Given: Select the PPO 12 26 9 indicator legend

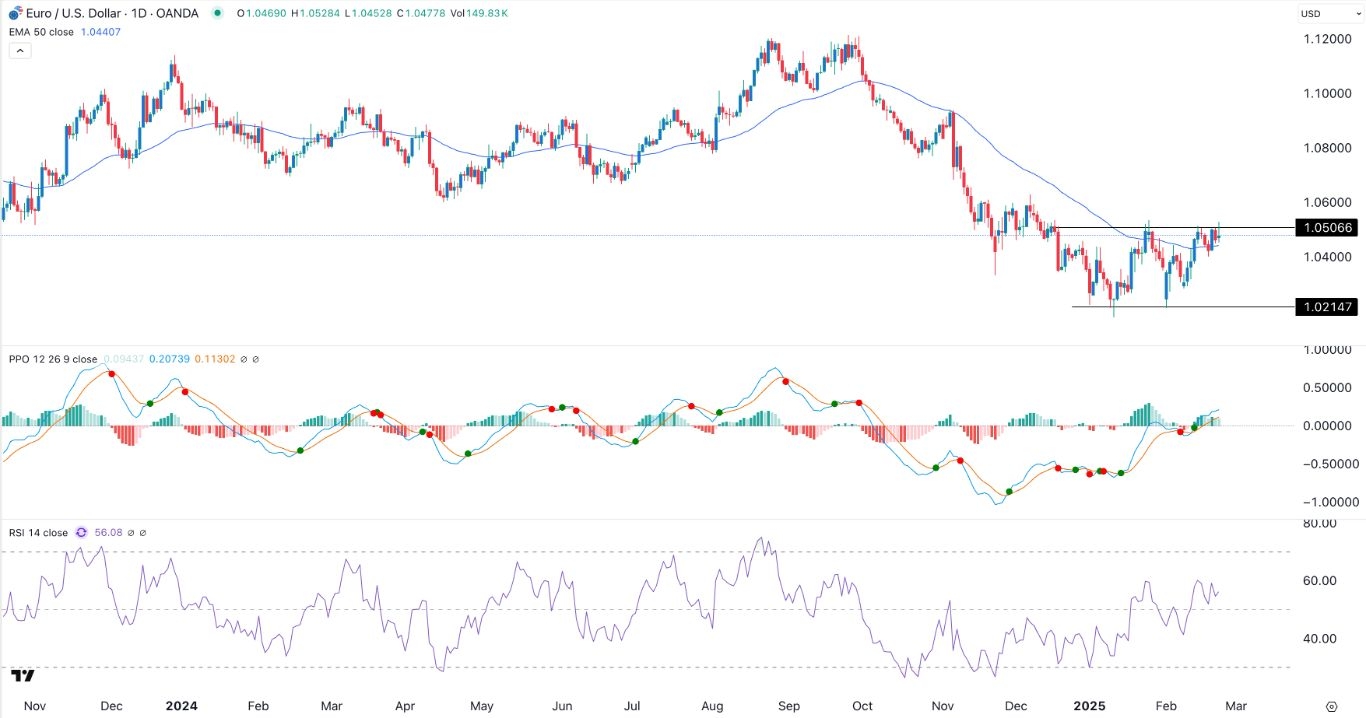Looking at the screenshot, I should pos(50,359).
